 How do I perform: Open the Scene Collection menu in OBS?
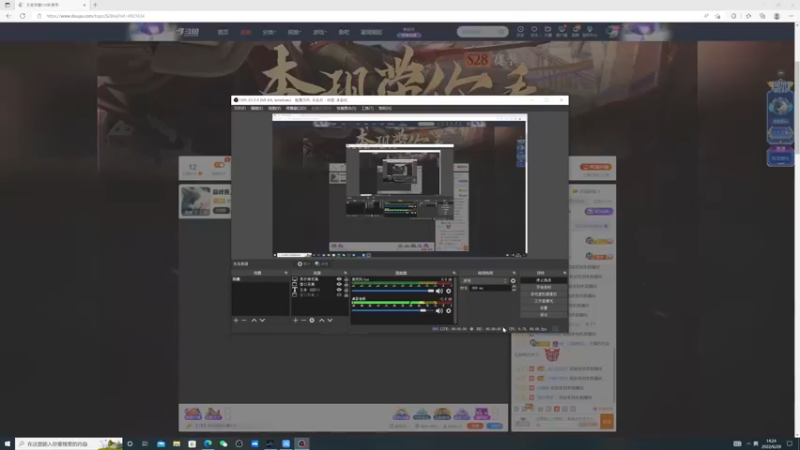346,108
